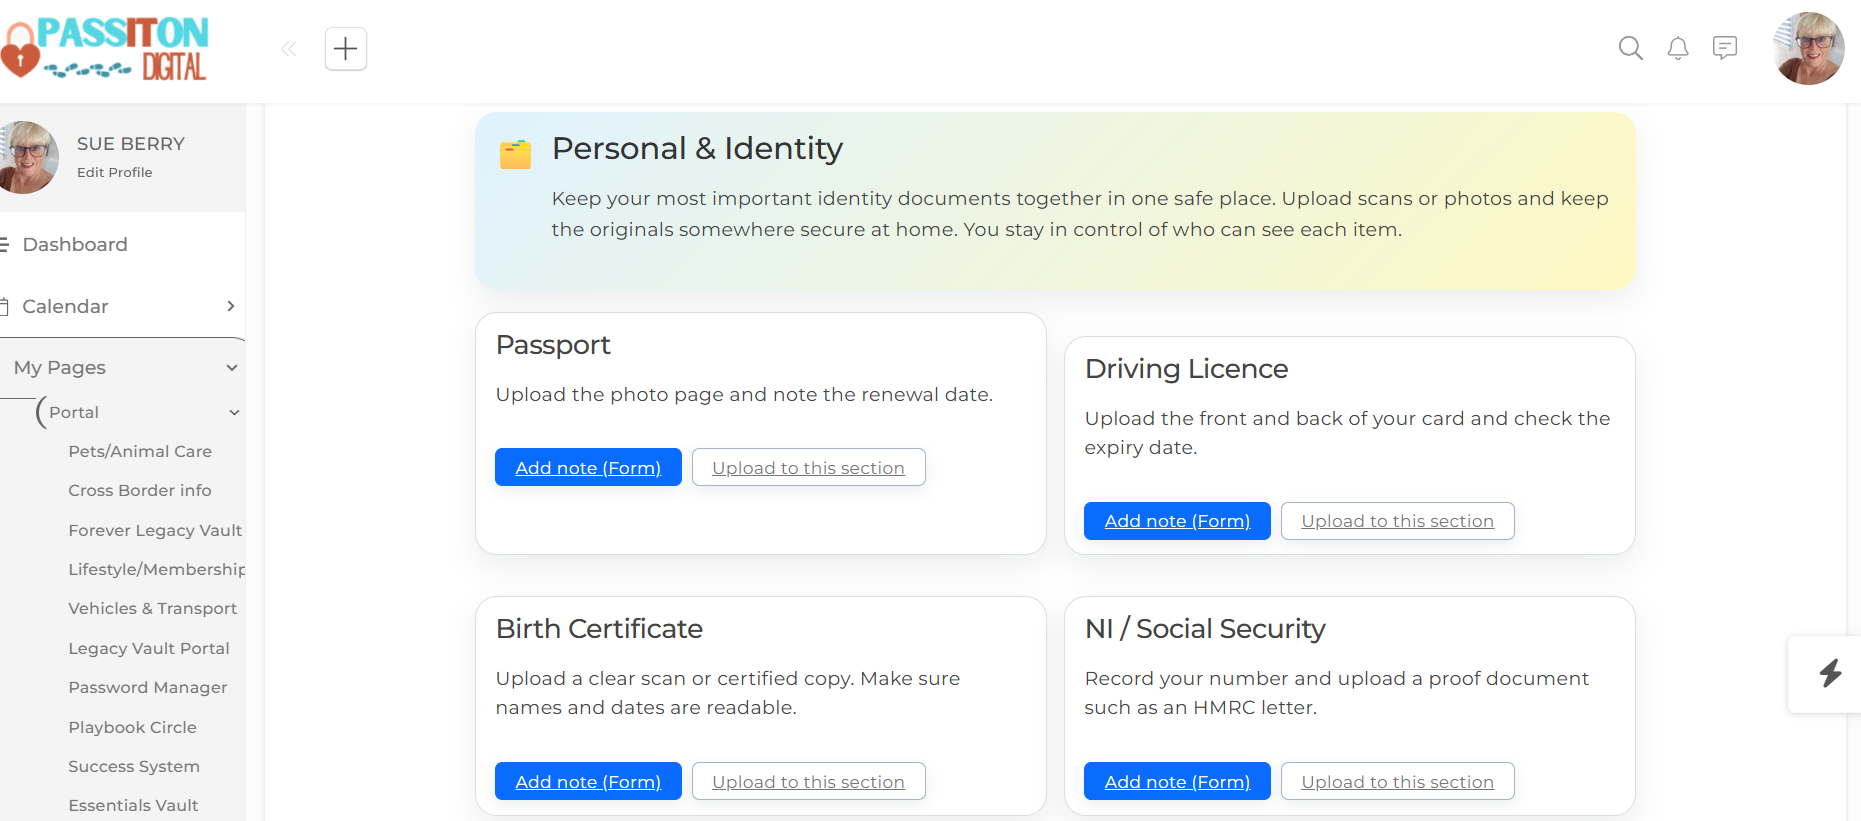
Task: Open Password Manager page
Action: click(148, 687)
